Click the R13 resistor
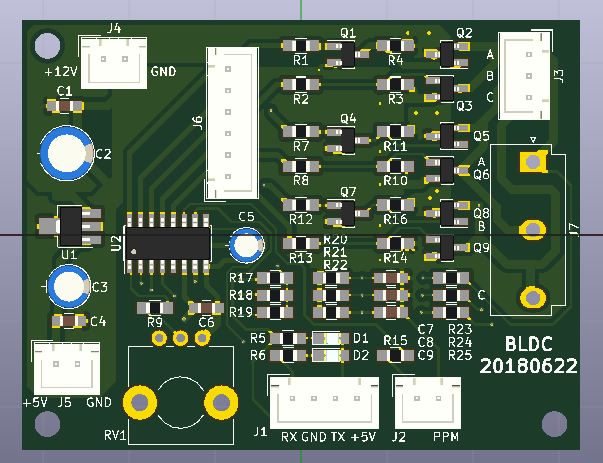 click(x=301, y=243)
